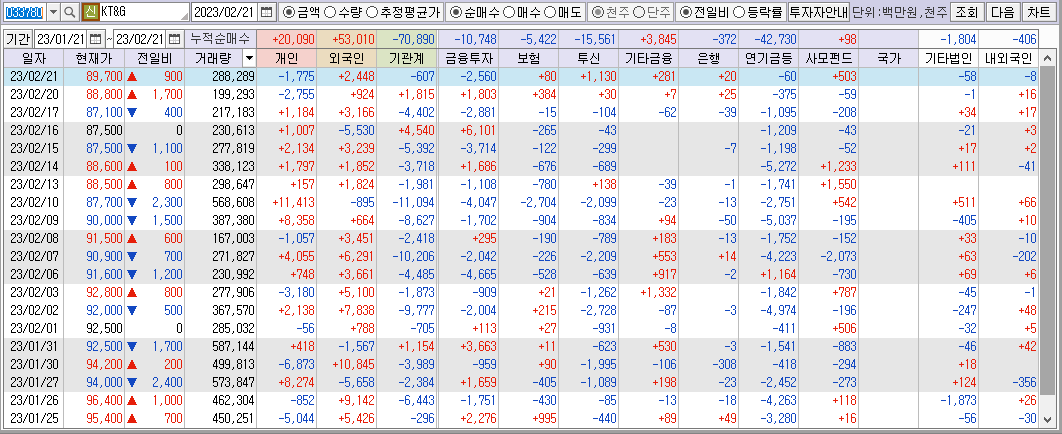Expand the stock code 033780 dropdown
1062x434 pixels.
(54, 12)
